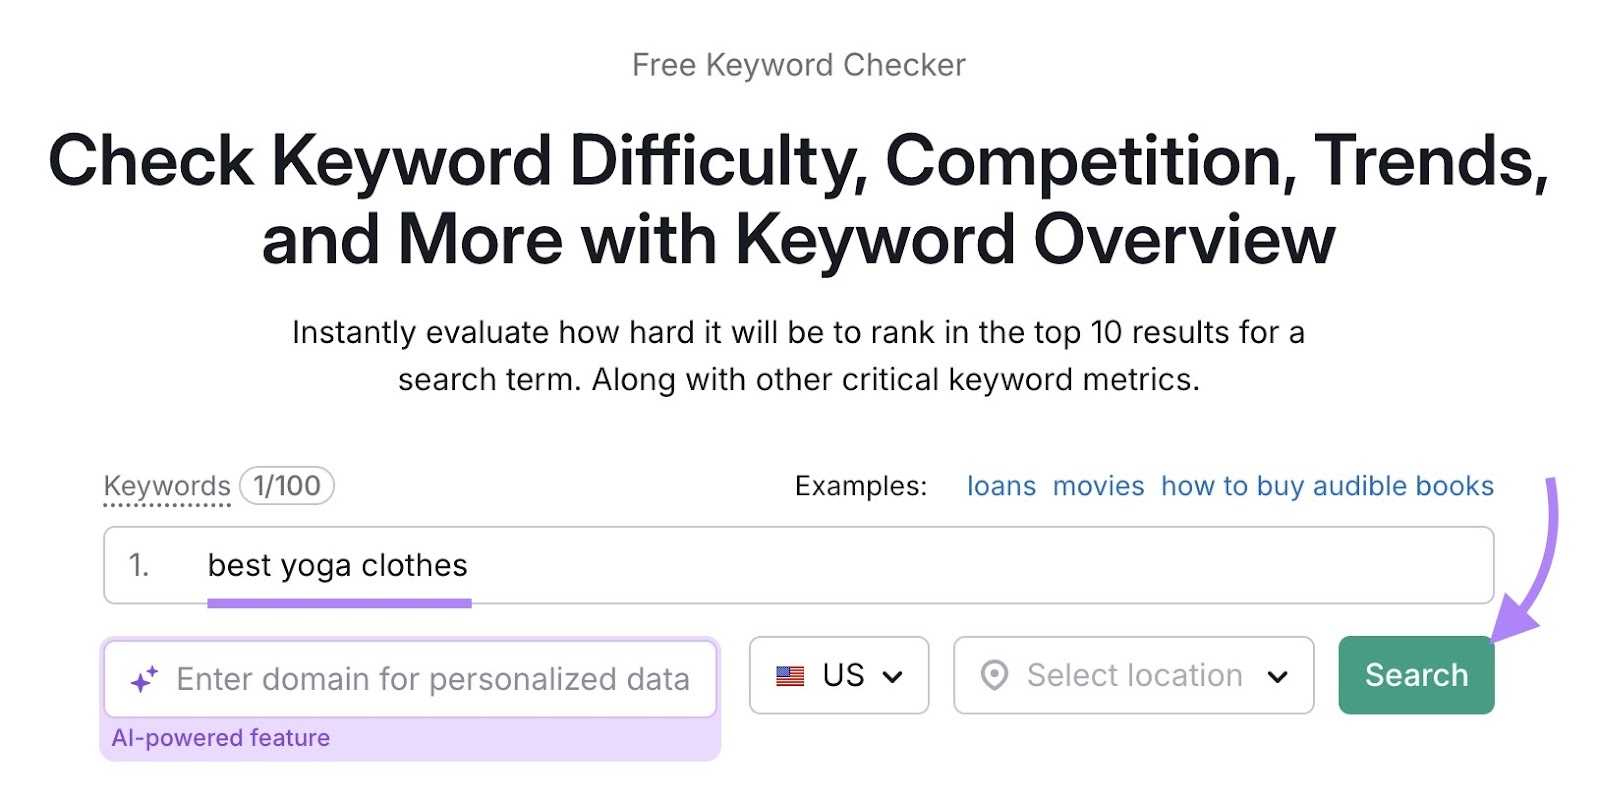
Task: Click the Free Keyword Checker heading
Action: (x=799, y=64)
